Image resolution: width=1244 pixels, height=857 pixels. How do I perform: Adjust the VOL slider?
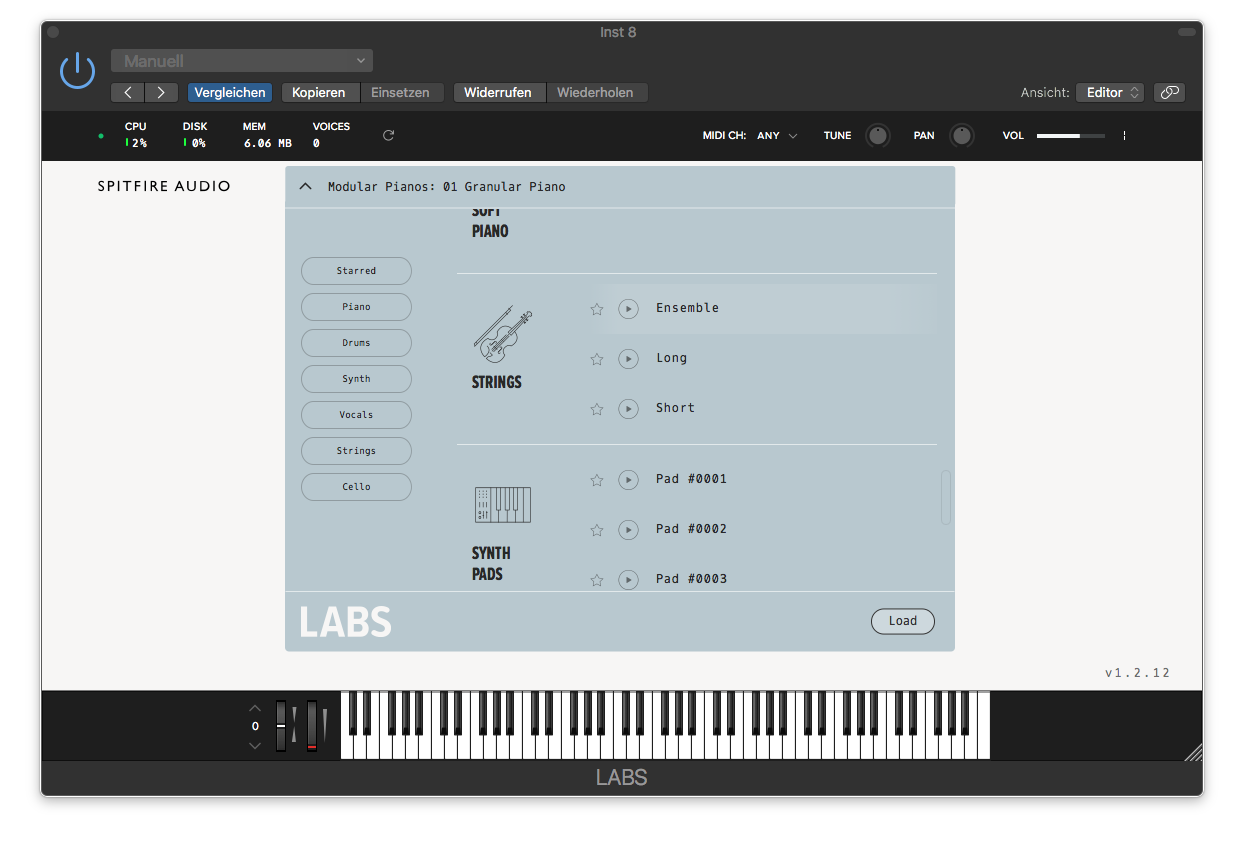[1071, 135]
